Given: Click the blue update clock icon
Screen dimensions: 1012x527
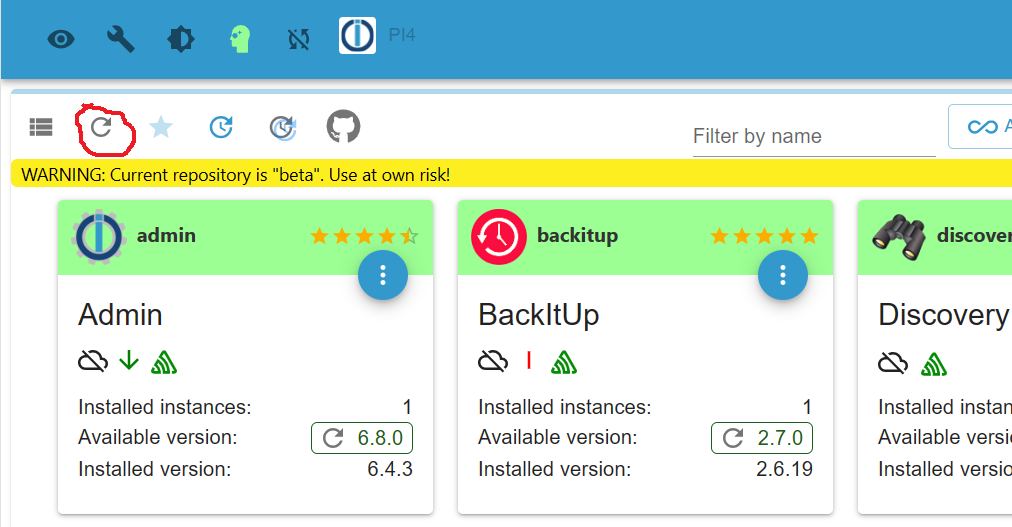Looking at the screenshot, I should pos(221,127).
